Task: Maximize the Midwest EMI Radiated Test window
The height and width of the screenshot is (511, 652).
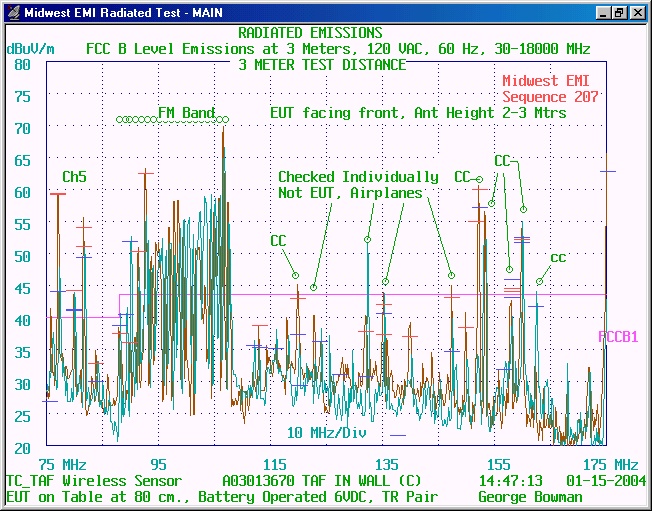Action: (620, 13)
